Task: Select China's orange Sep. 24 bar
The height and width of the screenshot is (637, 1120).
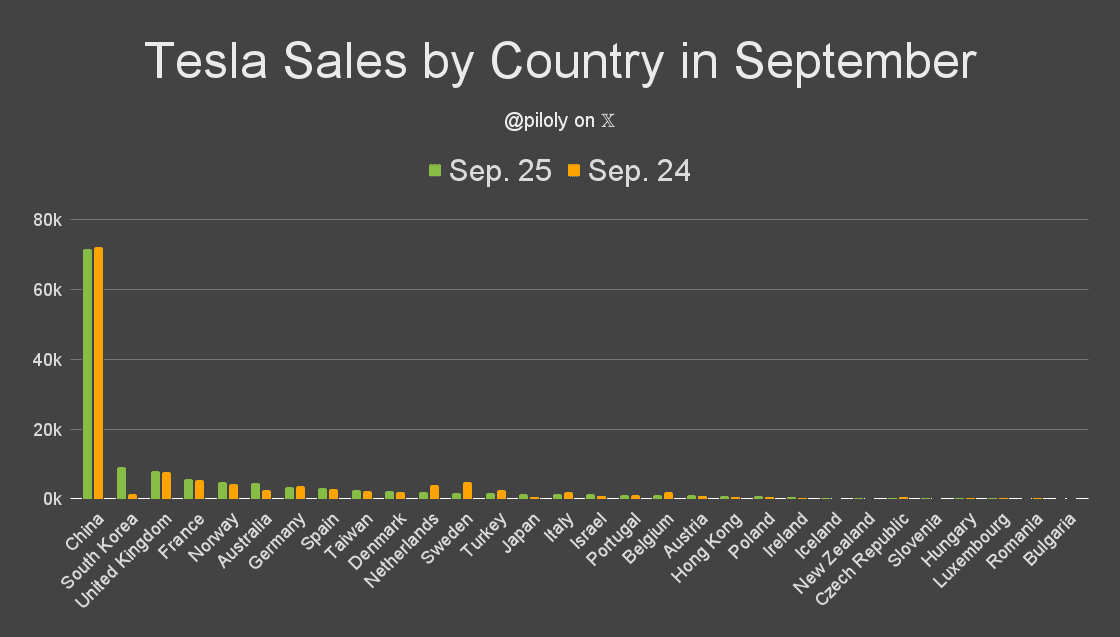Action: [x=98, y=373]
